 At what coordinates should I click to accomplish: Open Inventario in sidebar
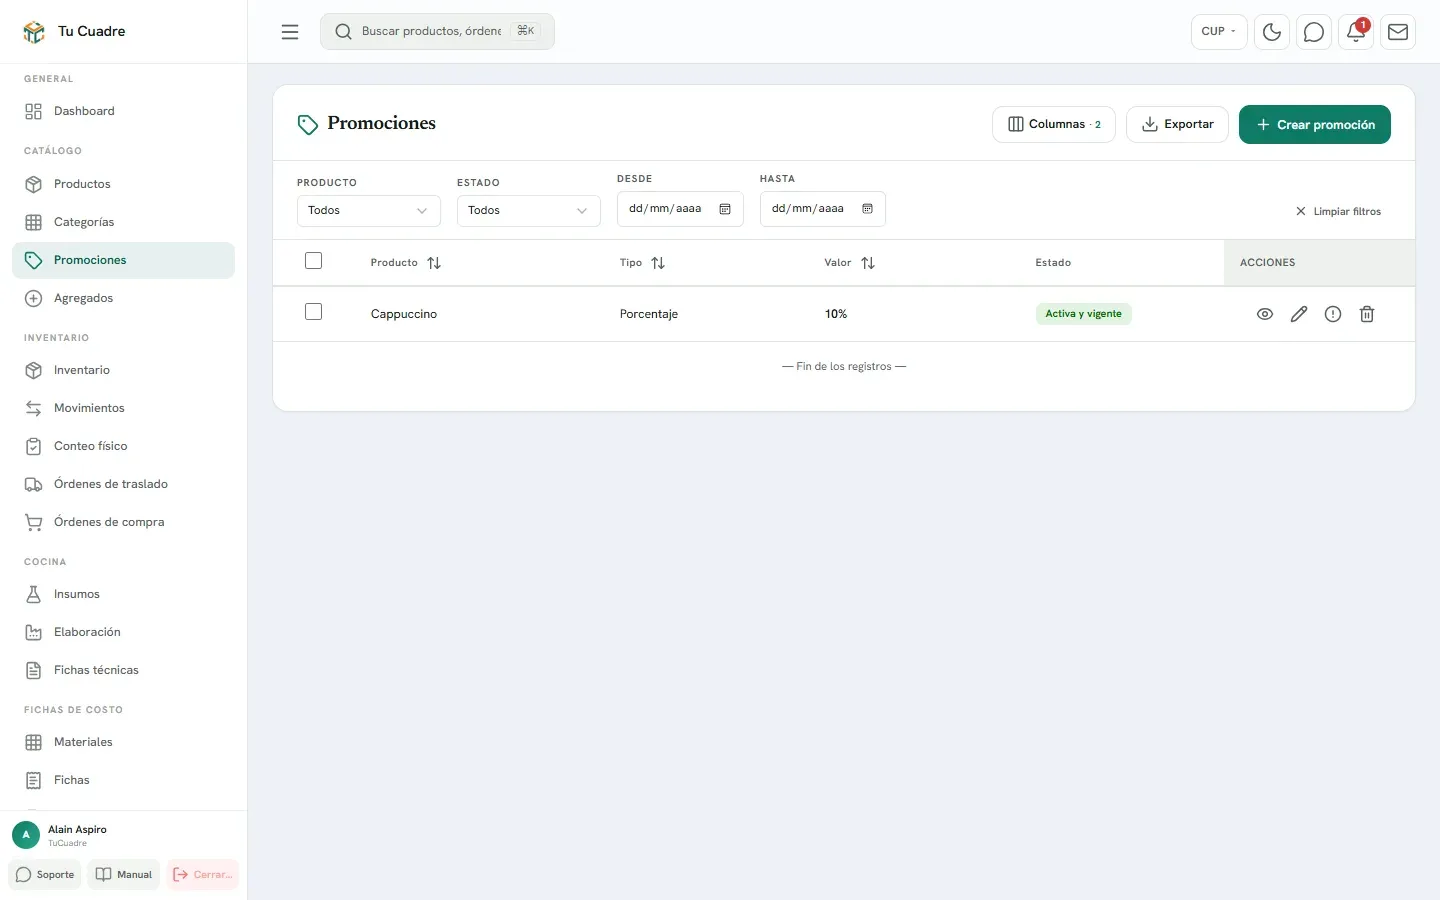(123, 370)
